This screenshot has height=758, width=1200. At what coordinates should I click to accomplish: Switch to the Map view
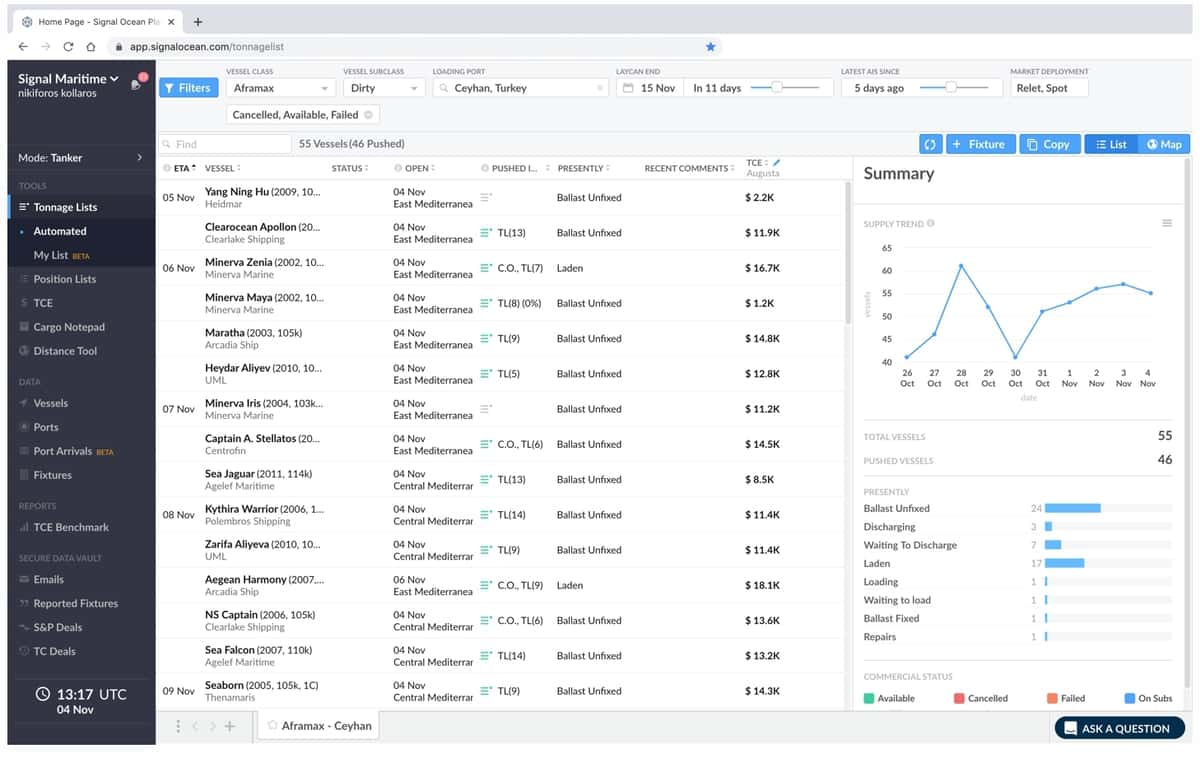click(1163, 143)
